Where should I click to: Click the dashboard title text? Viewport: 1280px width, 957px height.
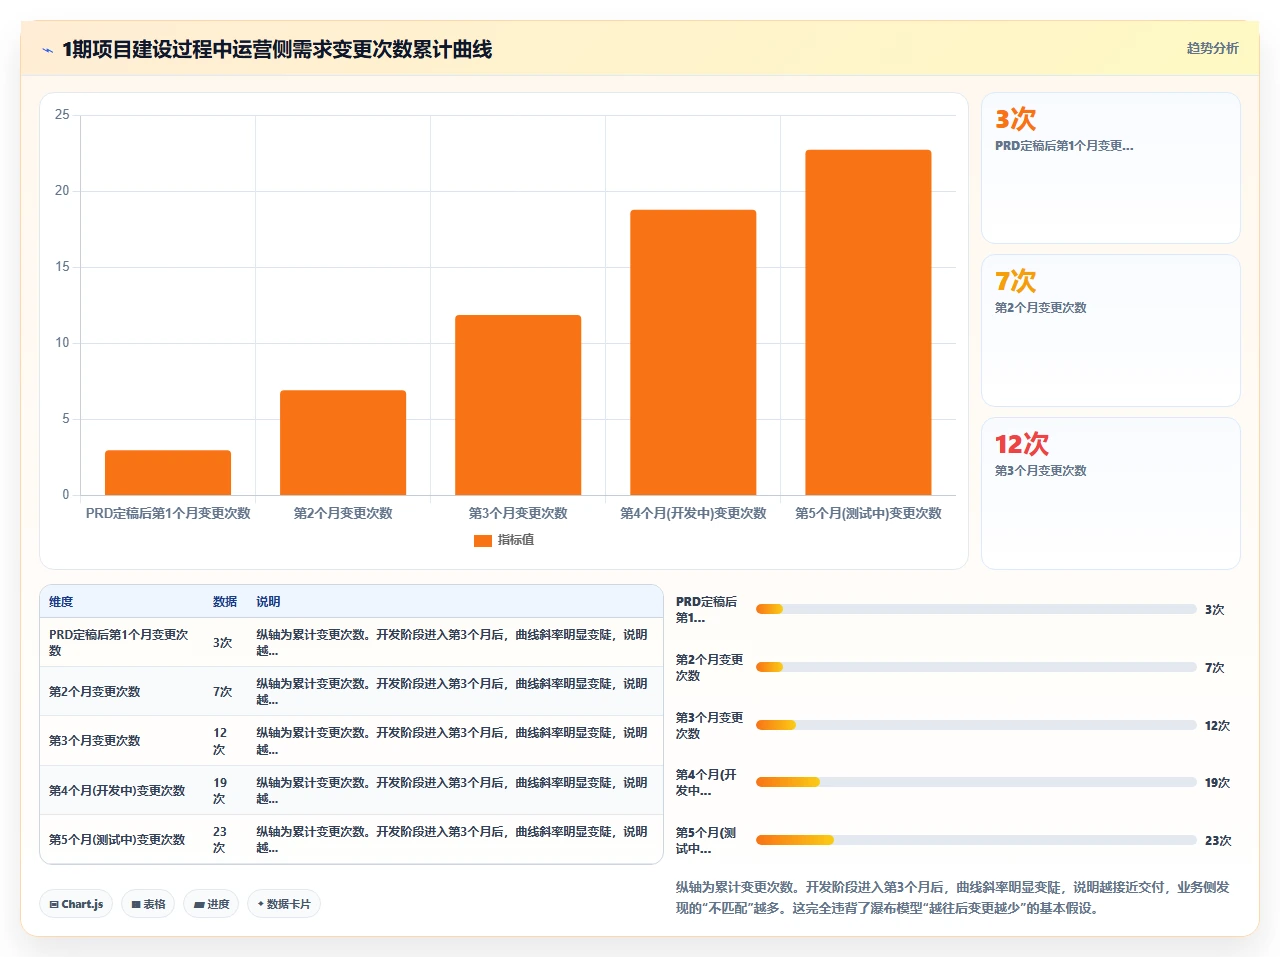[277, 50]
